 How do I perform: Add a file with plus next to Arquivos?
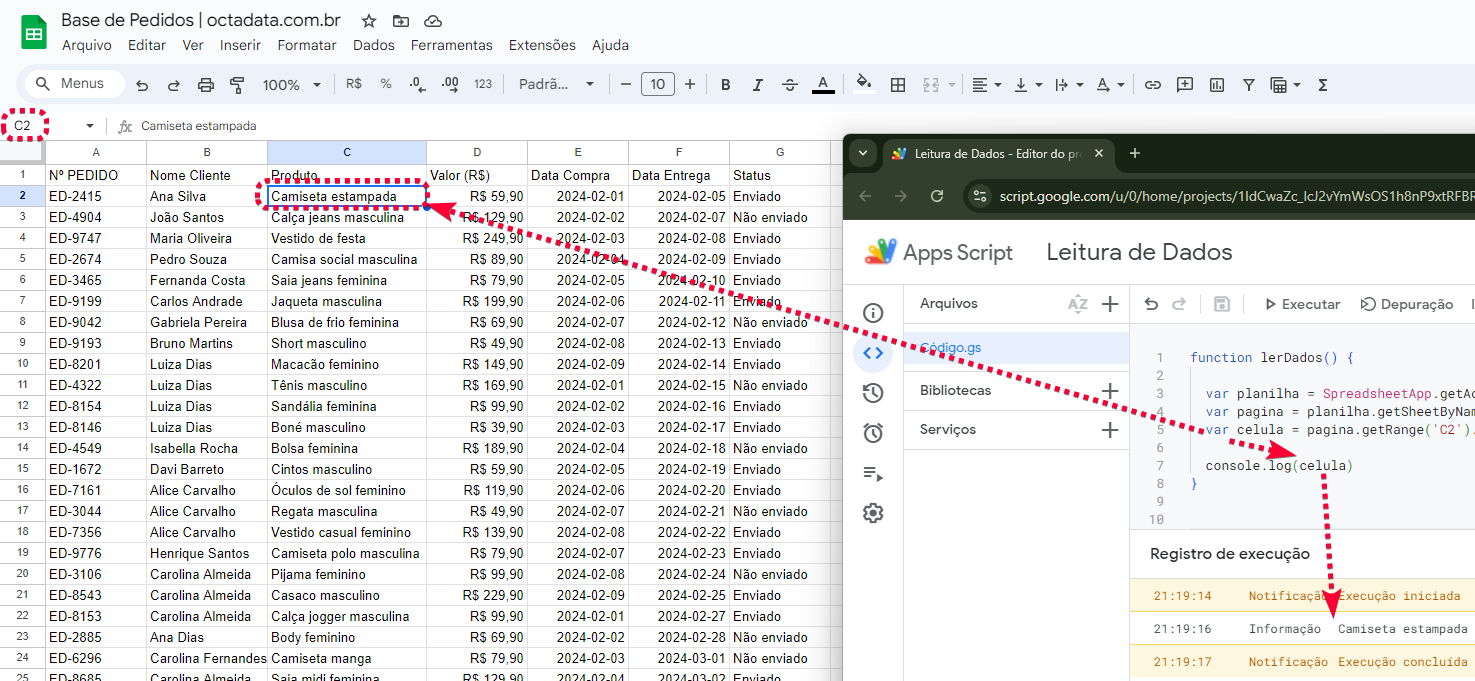1109,304
